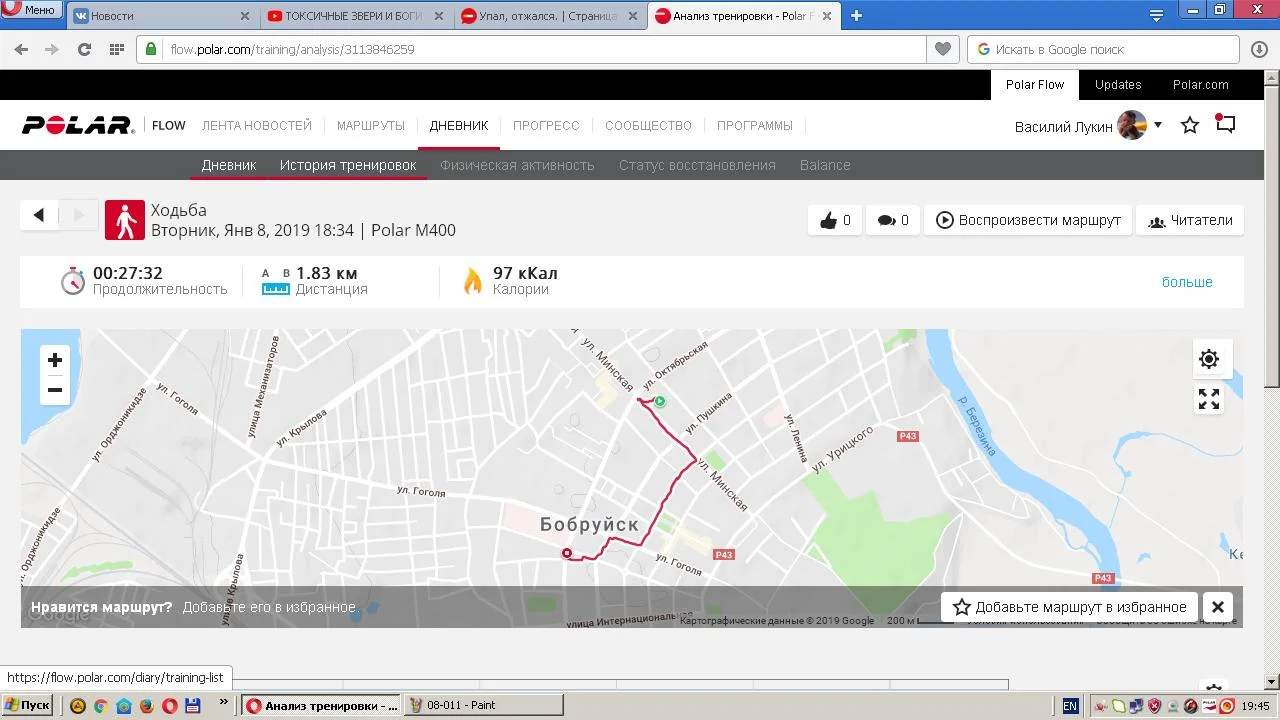
Task: Open ЛЕНТА НОВОСТЕЙ section
Action: pos(257,126)
